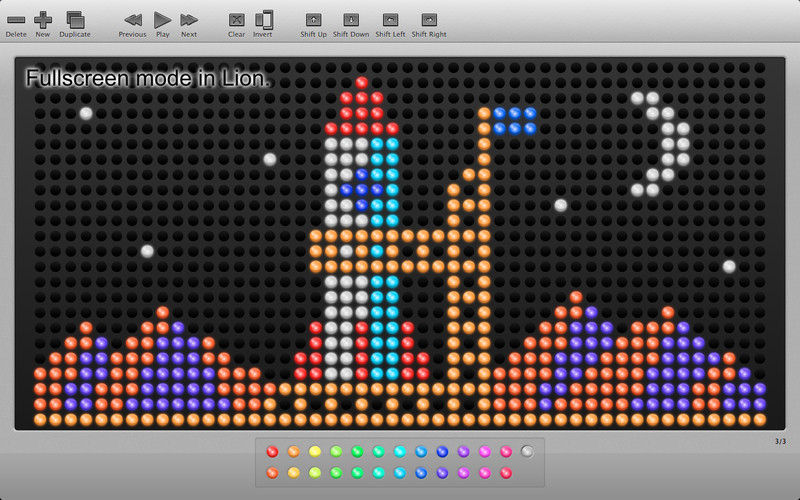Pick the red-orange peg in the lower palette row
This screenshot has height=500, width=800.
click(272, 473)
